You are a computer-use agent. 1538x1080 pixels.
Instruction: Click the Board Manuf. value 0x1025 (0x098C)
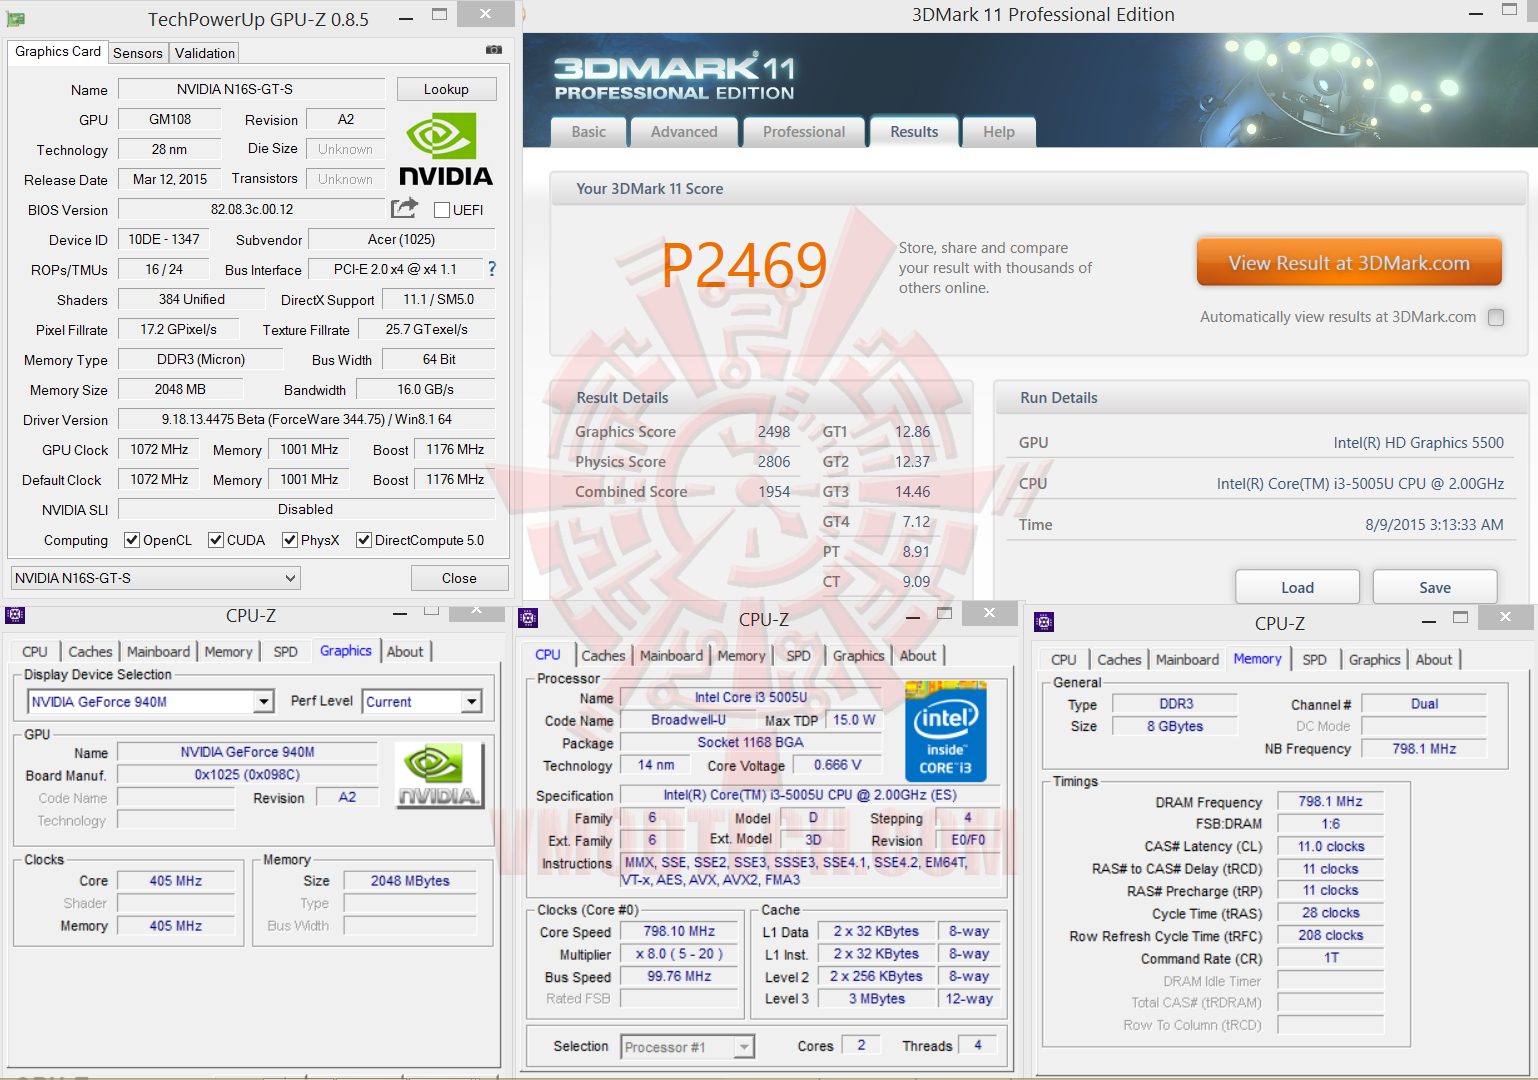[x=247, y=775]
